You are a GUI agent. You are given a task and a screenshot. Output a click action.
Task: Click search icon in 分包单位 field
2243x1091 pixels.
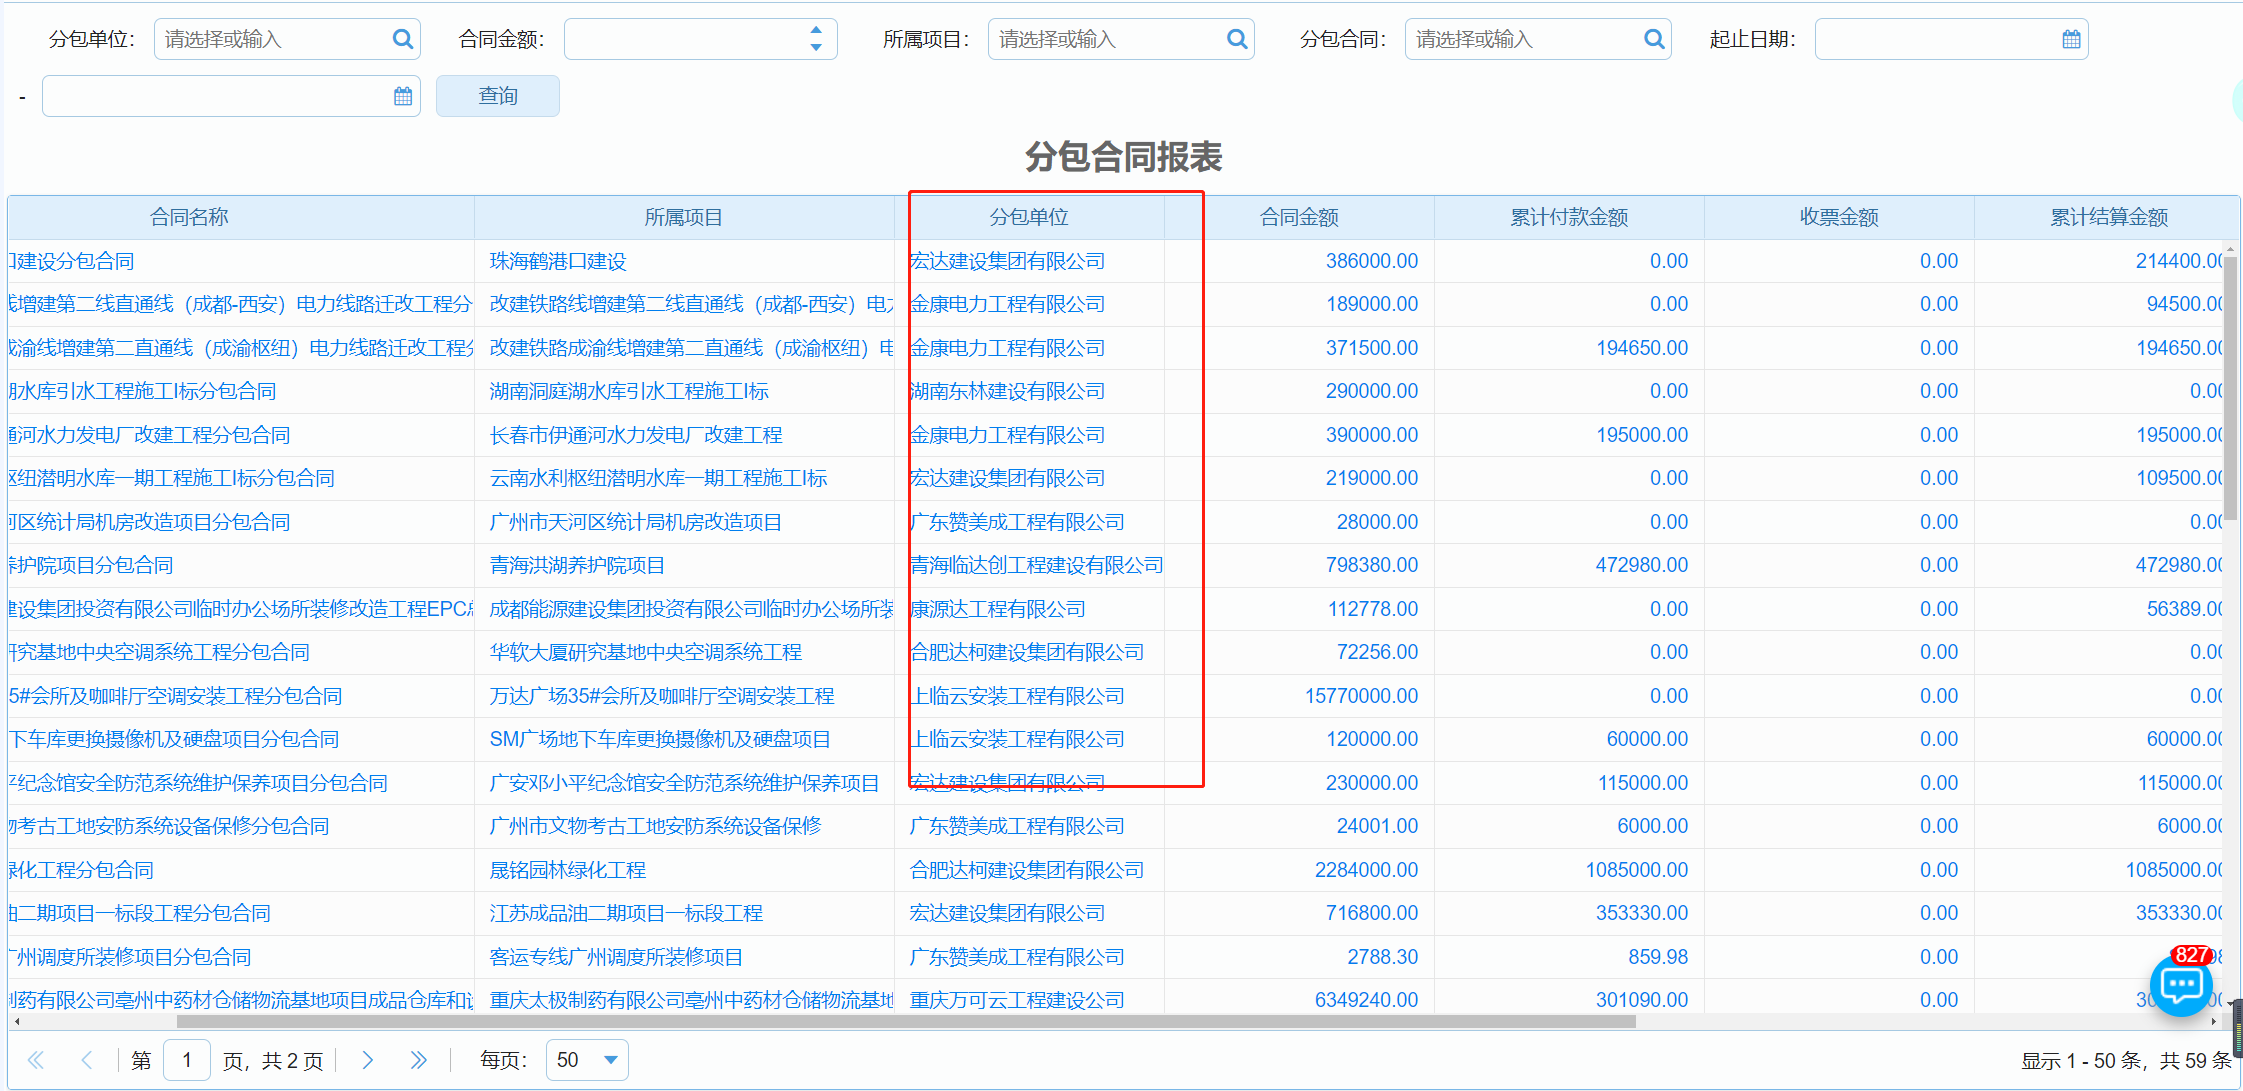402,39
